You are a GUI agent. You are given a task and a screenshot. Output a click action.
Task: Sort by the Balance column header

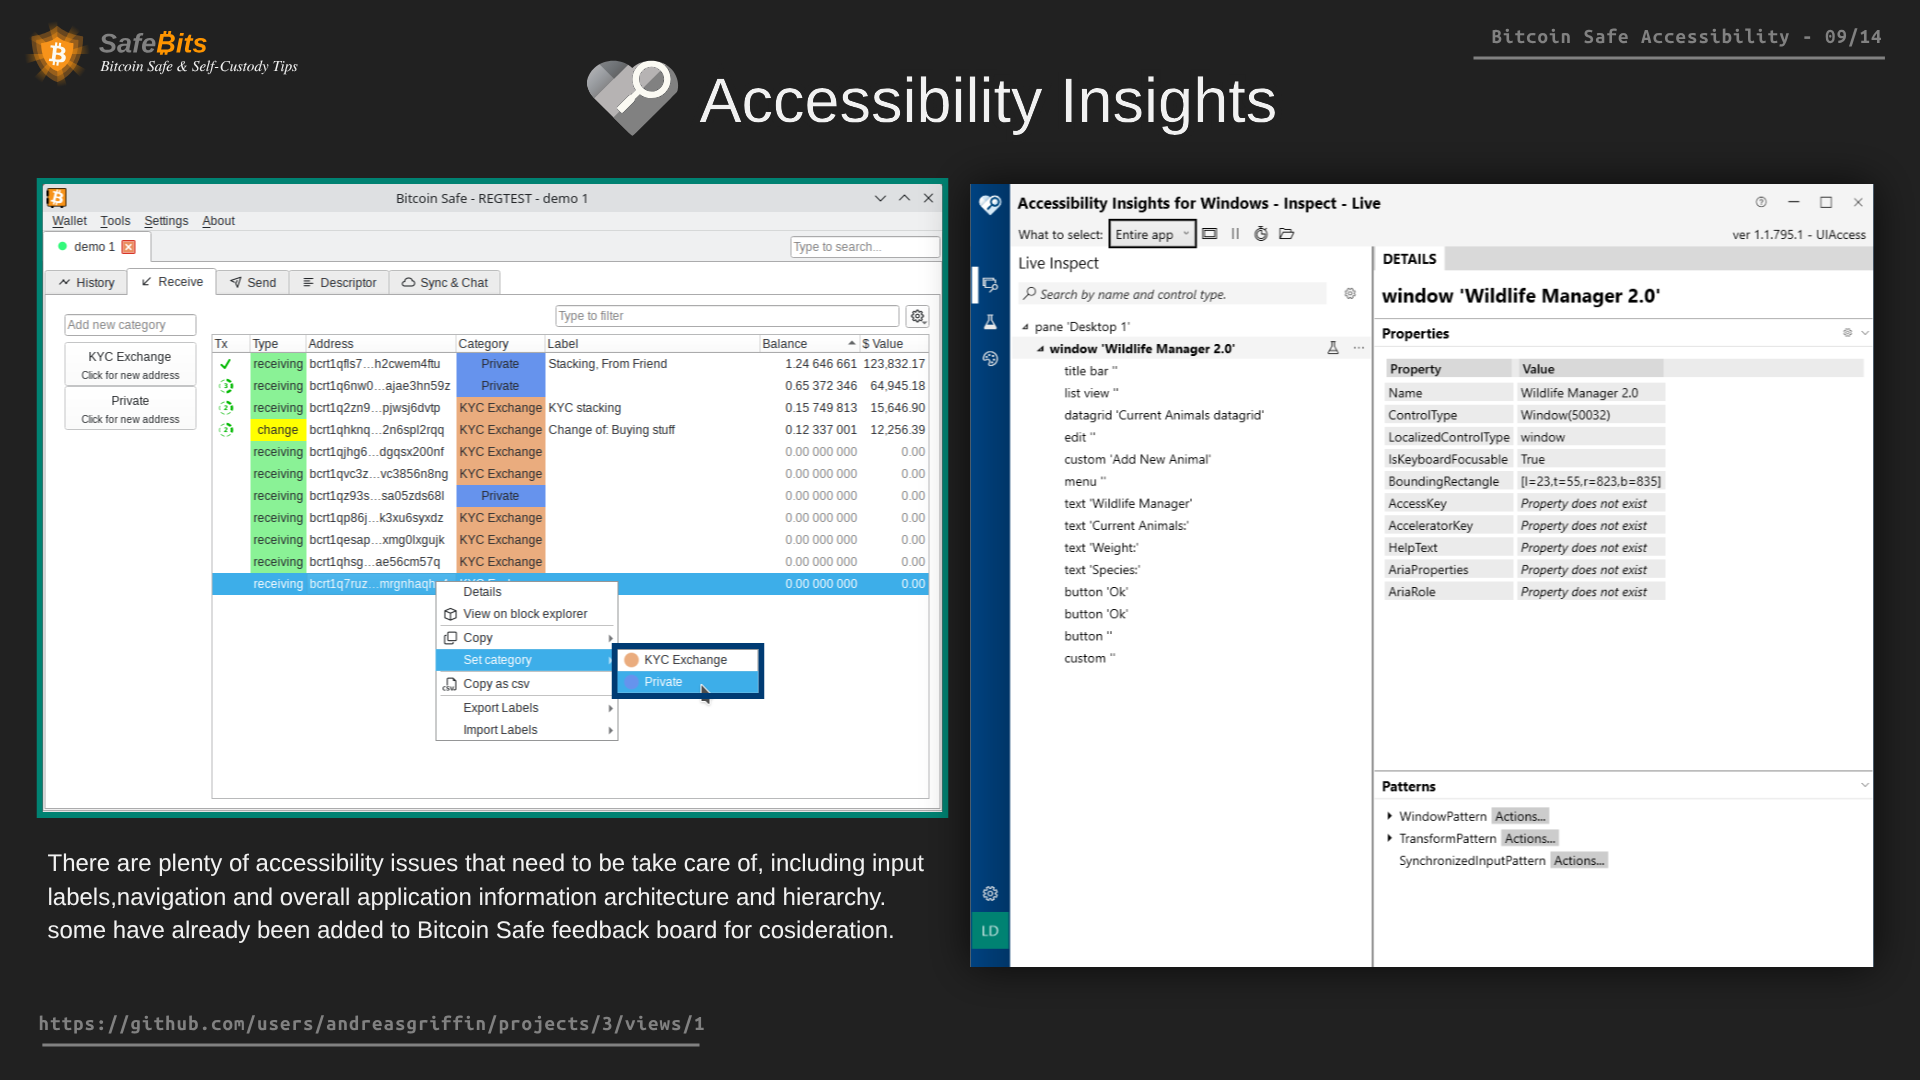809,344
